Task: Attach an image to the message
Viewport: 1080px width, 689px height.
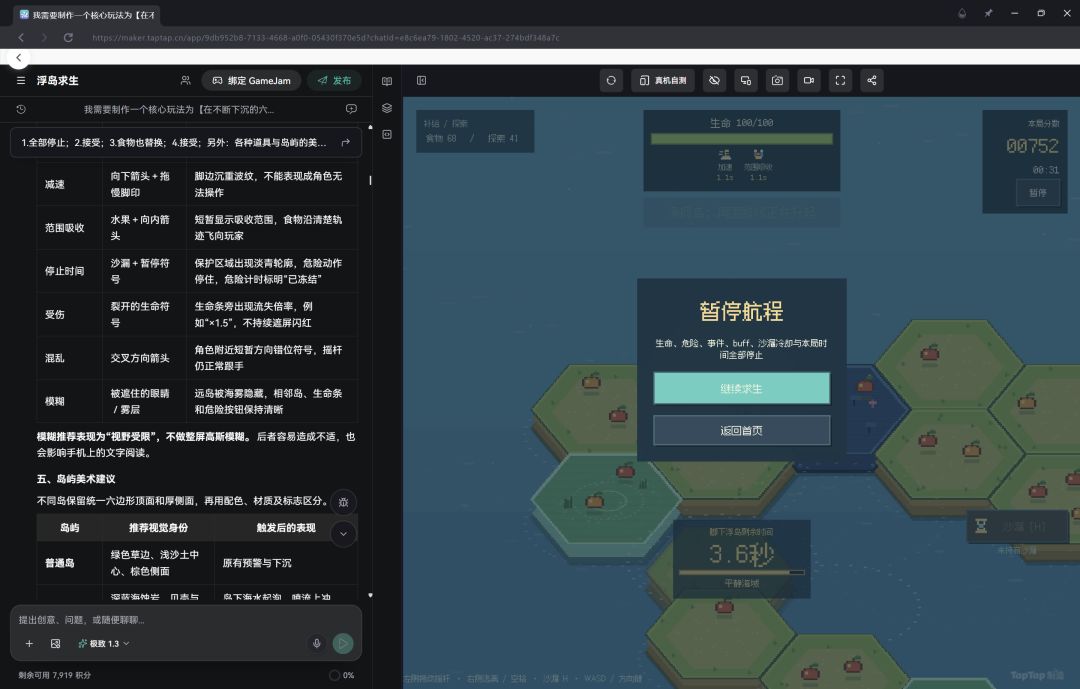Action: (x=56, y=644)
